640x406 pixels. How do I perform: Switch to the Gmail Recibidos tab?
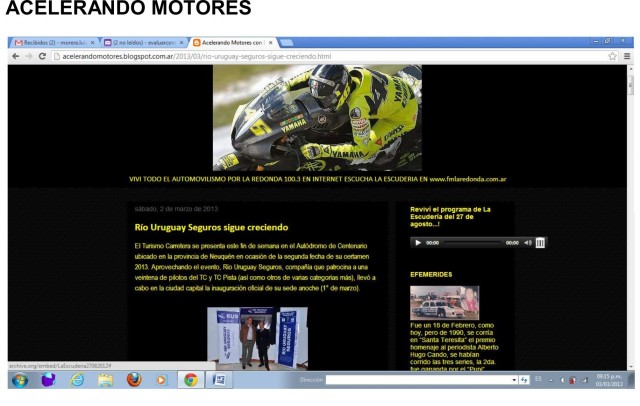click(50, 43)
